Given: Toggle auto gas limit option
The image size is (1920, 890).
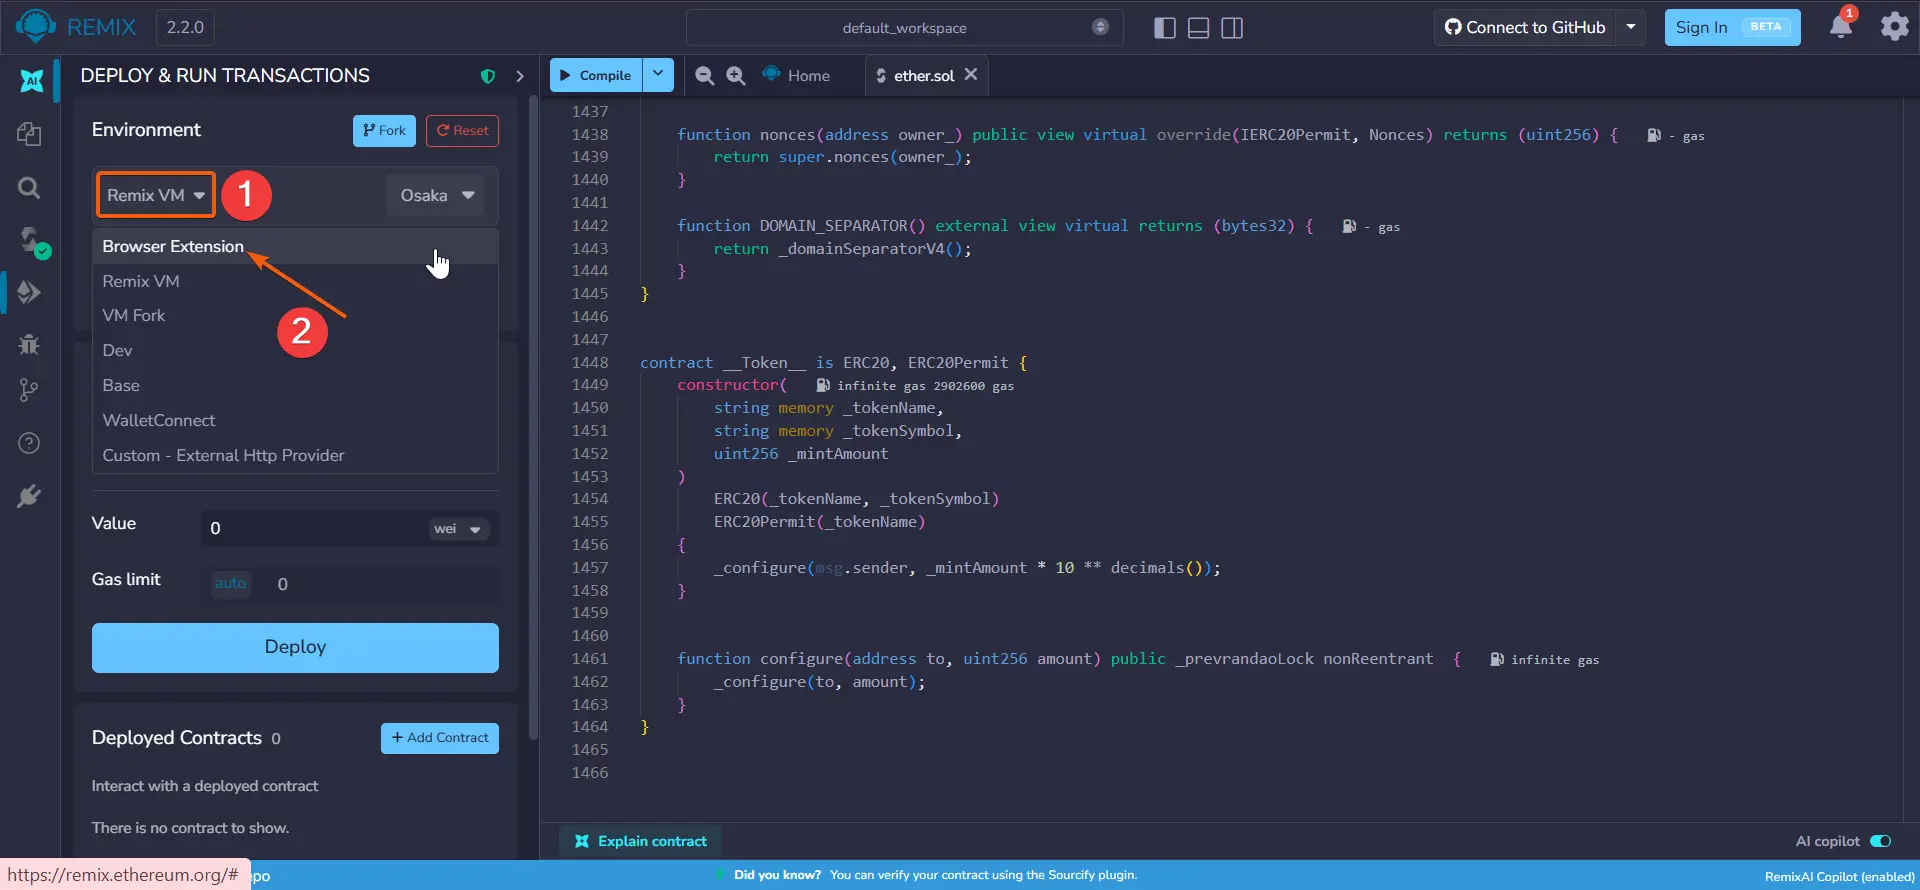Looking at the screenshot, I should [x=230, y=584].
